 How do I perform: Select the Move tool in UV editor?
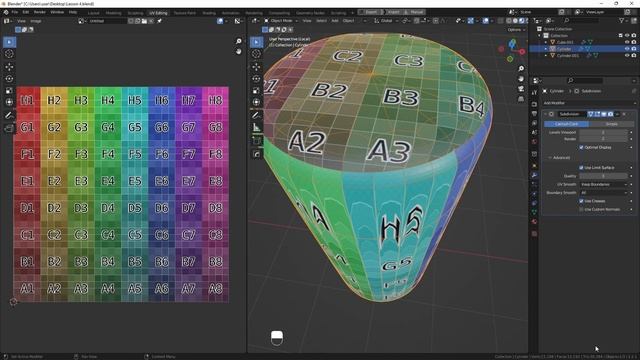9,67
